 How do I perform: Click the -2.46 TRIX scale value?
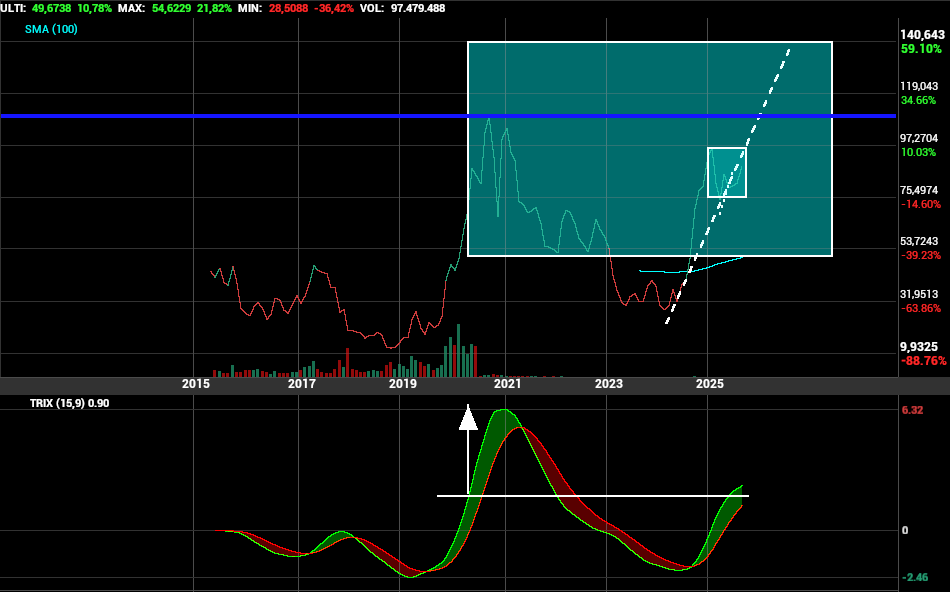(x=914, y=577)
